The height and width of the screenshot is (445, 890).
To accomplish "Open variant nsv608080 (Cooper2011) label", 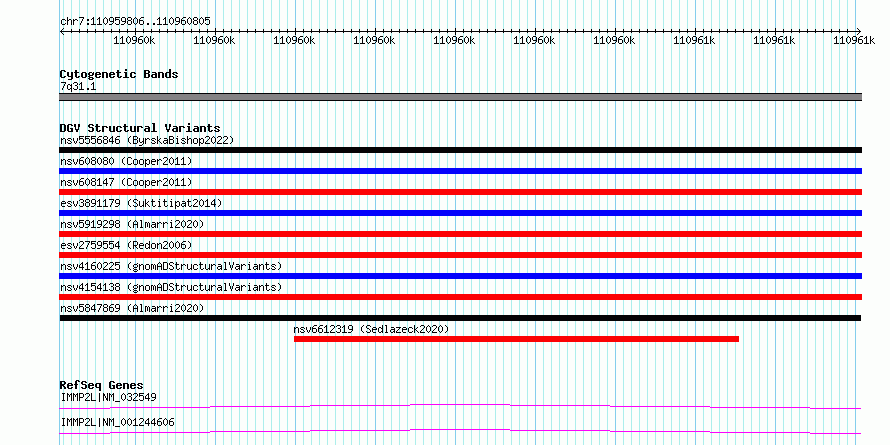I will click(x=126, y=161).
